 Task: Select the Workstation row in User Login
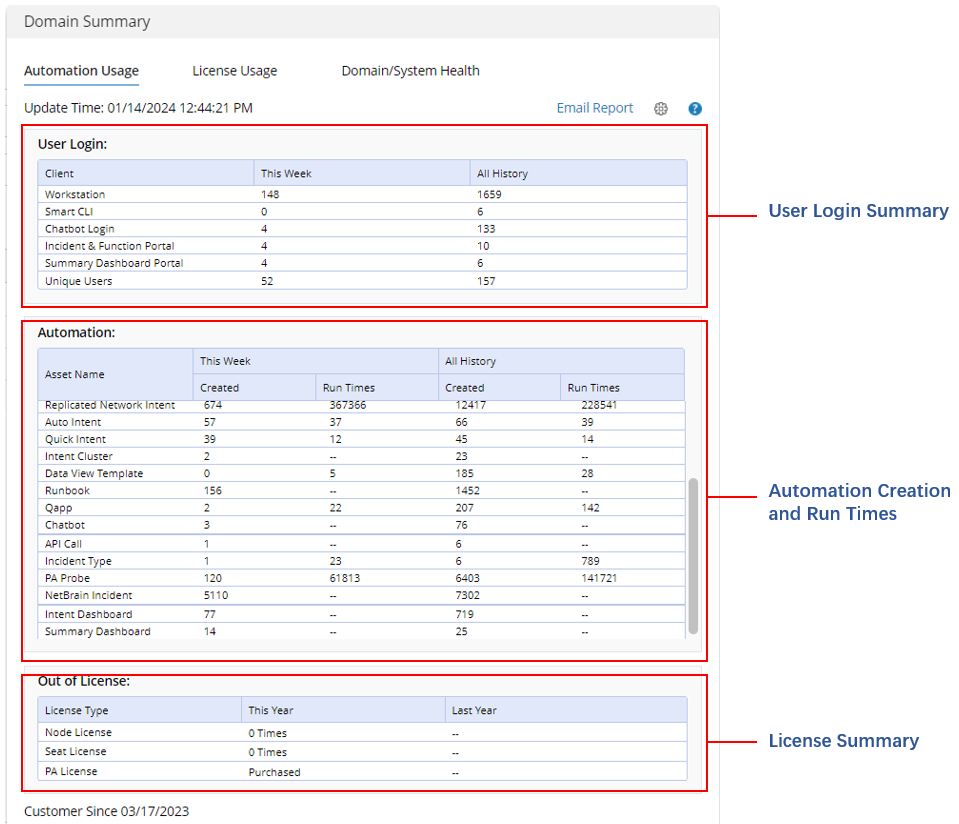click(75, 195)
